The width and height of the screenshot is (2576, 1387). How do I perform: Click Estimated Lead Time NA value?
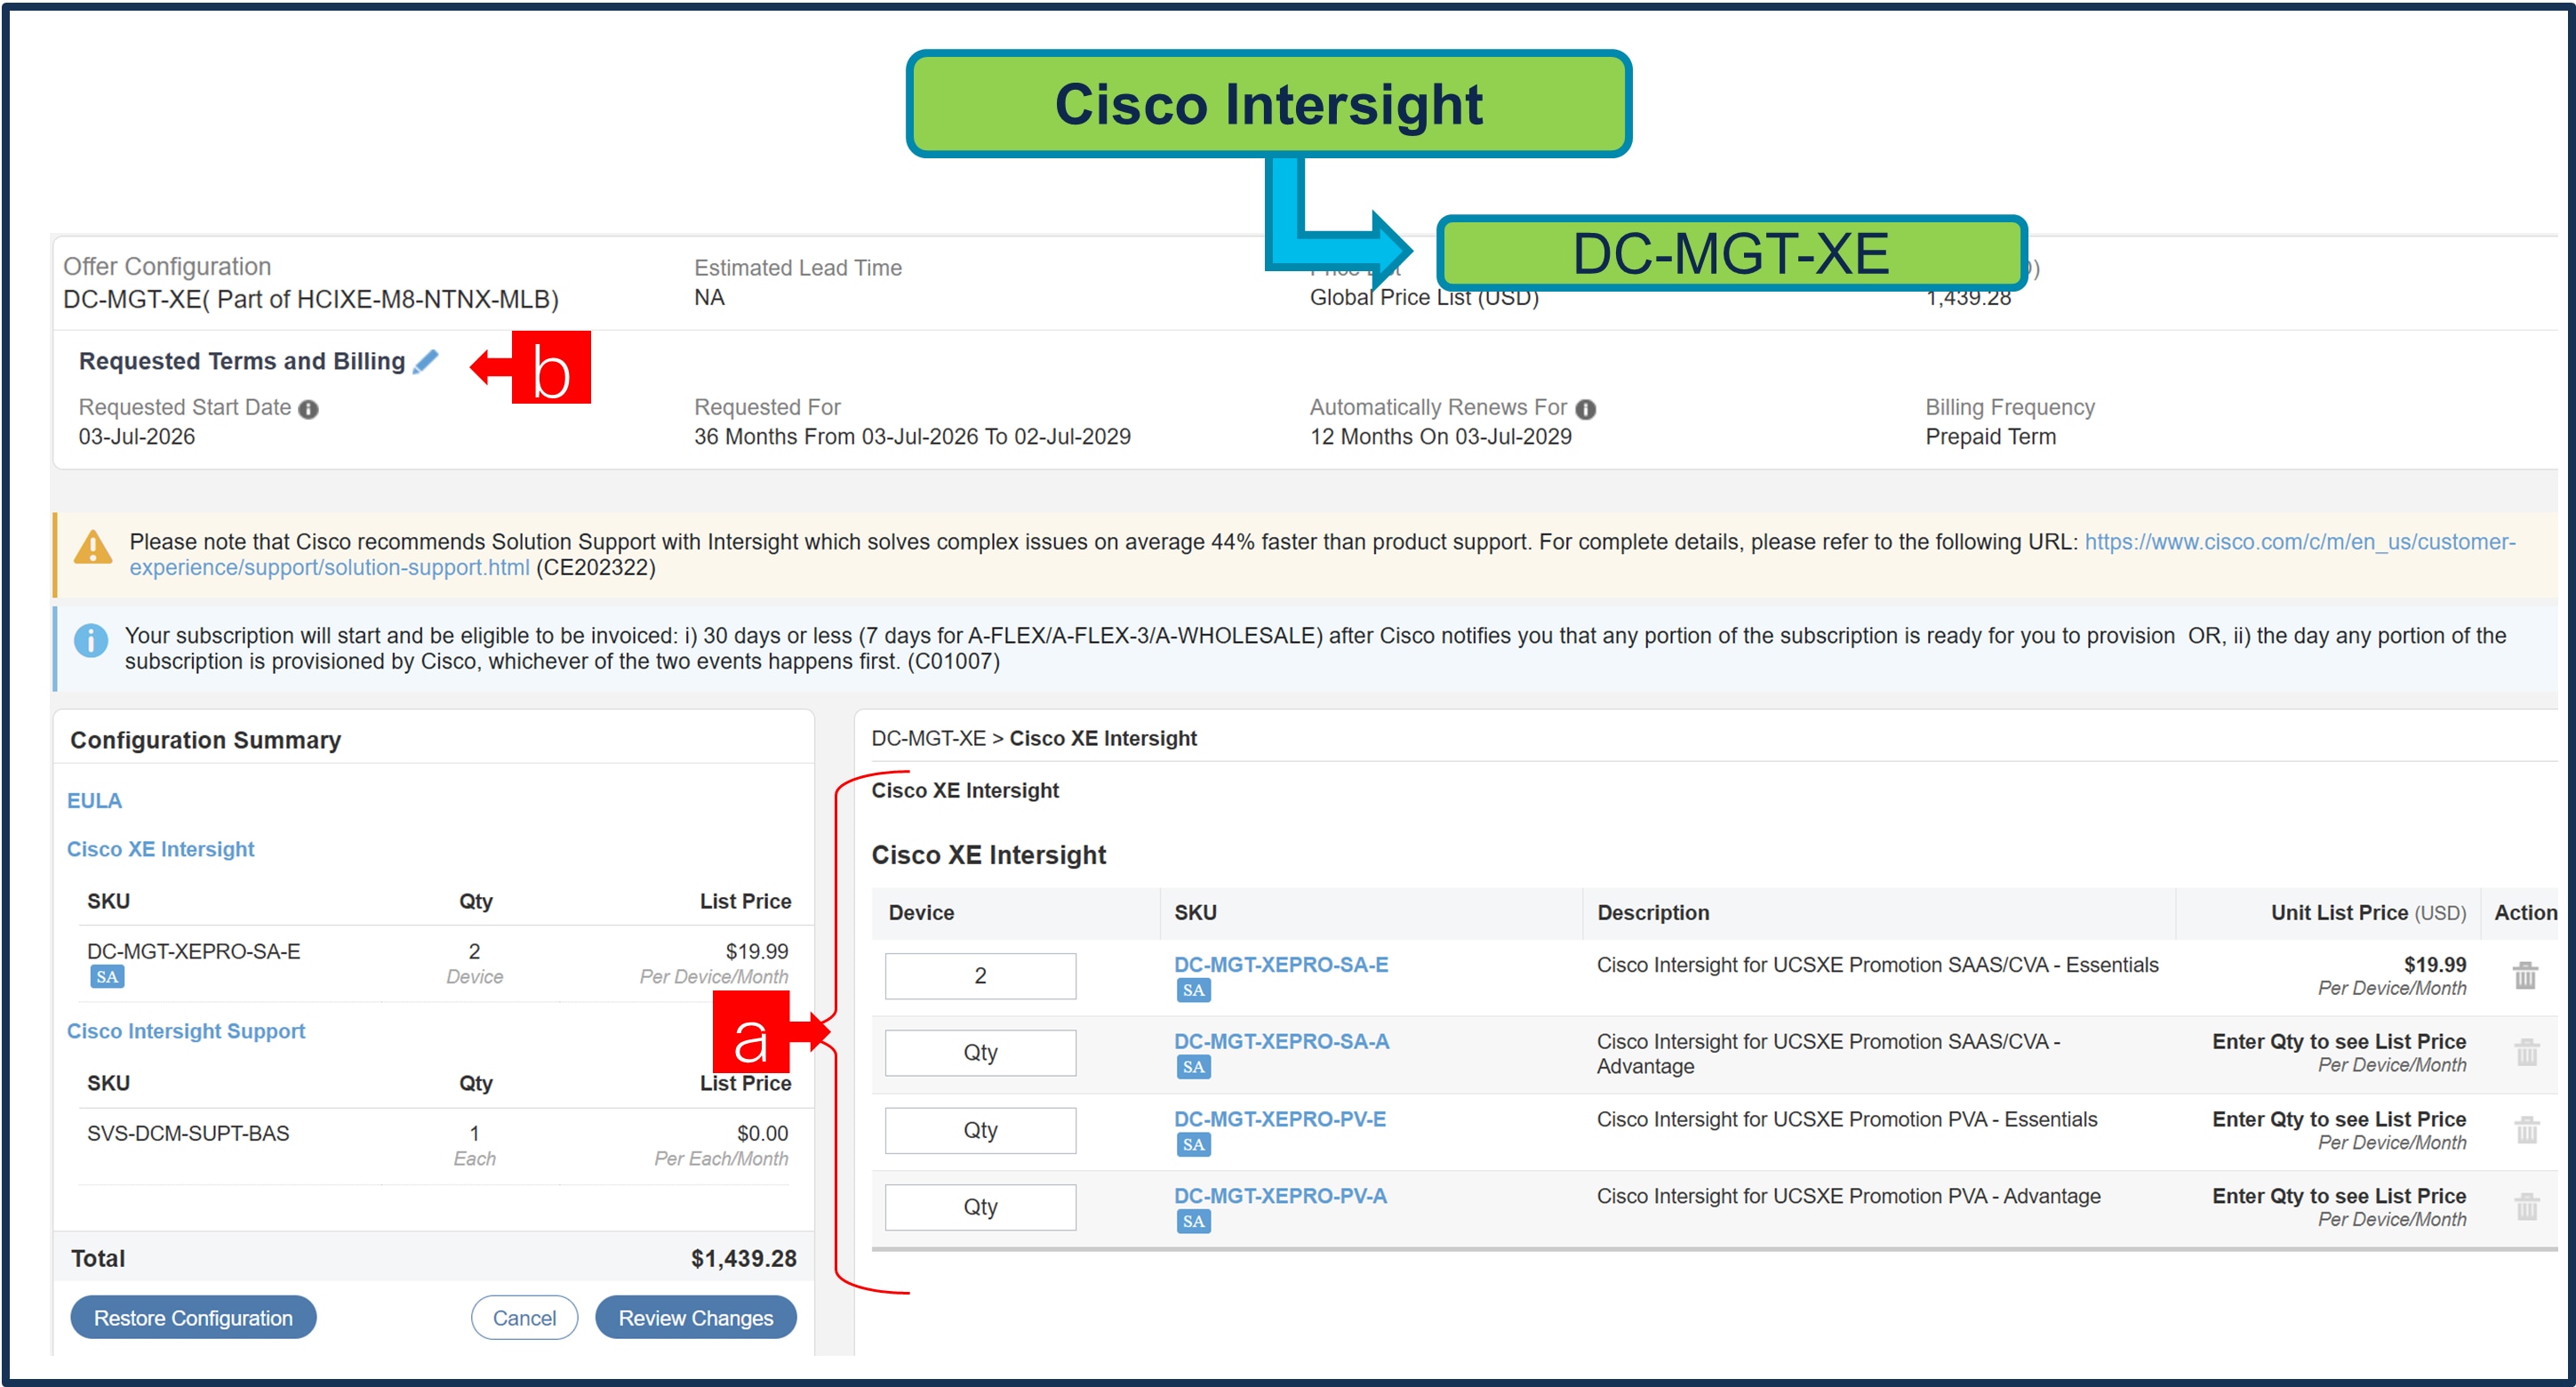(x=709, y=298)
